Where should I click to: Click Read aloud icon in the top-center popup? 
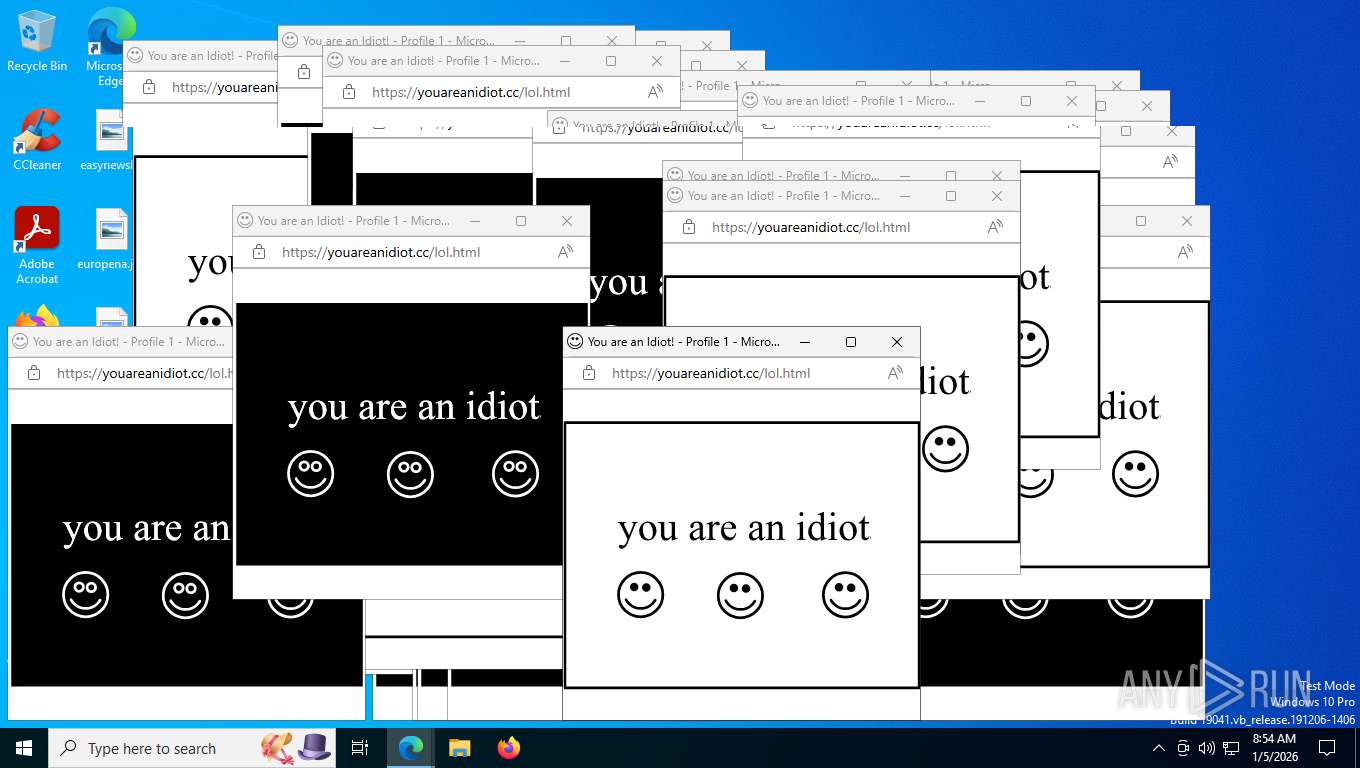655,92
